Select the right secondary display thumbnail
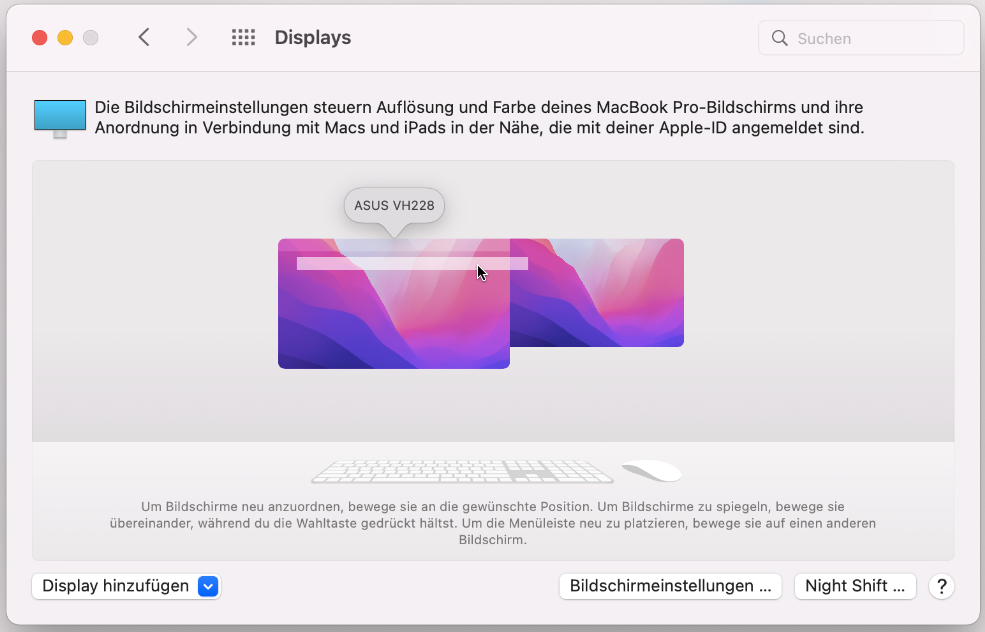 597,293
